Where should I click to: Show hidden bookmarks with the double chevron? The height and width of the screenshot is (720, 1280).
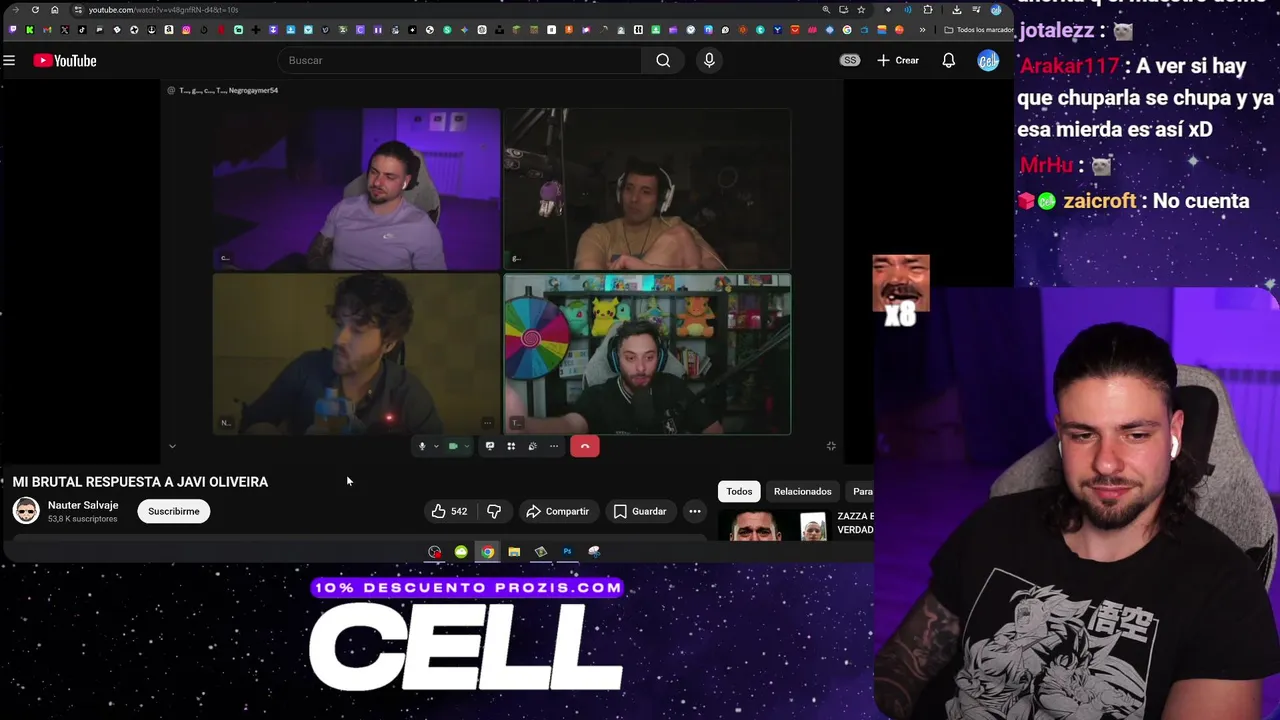coord(922,30)
